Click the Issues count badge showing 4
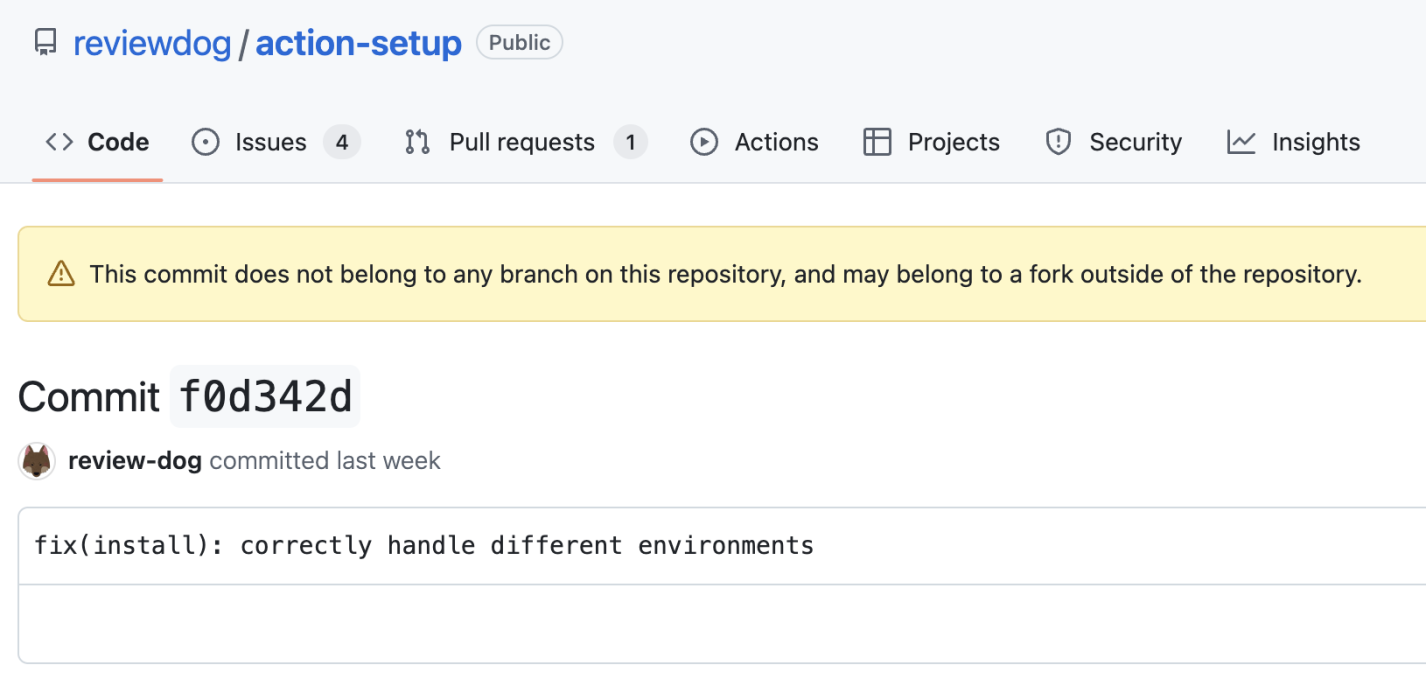Image resolution: width=1426 pixels, height=700 pixels. pyautogui.click(x=340, y=141)
